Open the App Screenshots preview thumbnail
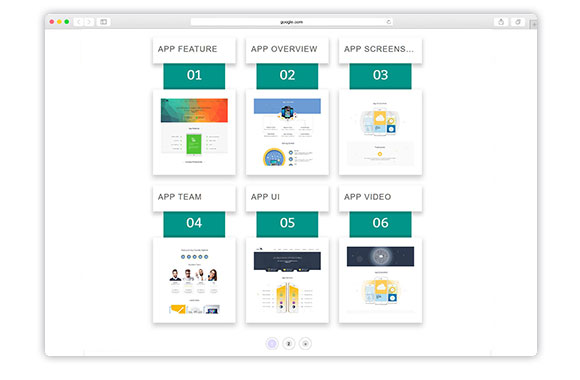 tap(380, 132)
